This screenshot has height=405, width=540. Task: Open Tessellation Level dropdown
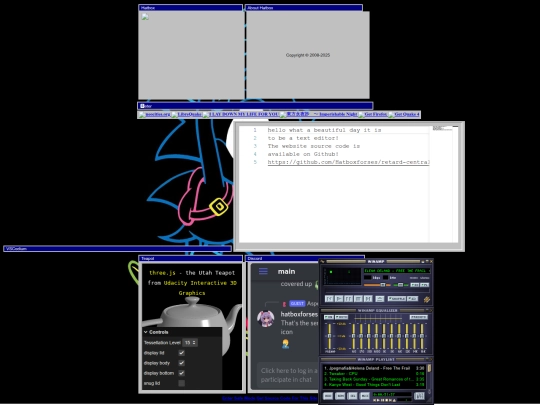190,343
